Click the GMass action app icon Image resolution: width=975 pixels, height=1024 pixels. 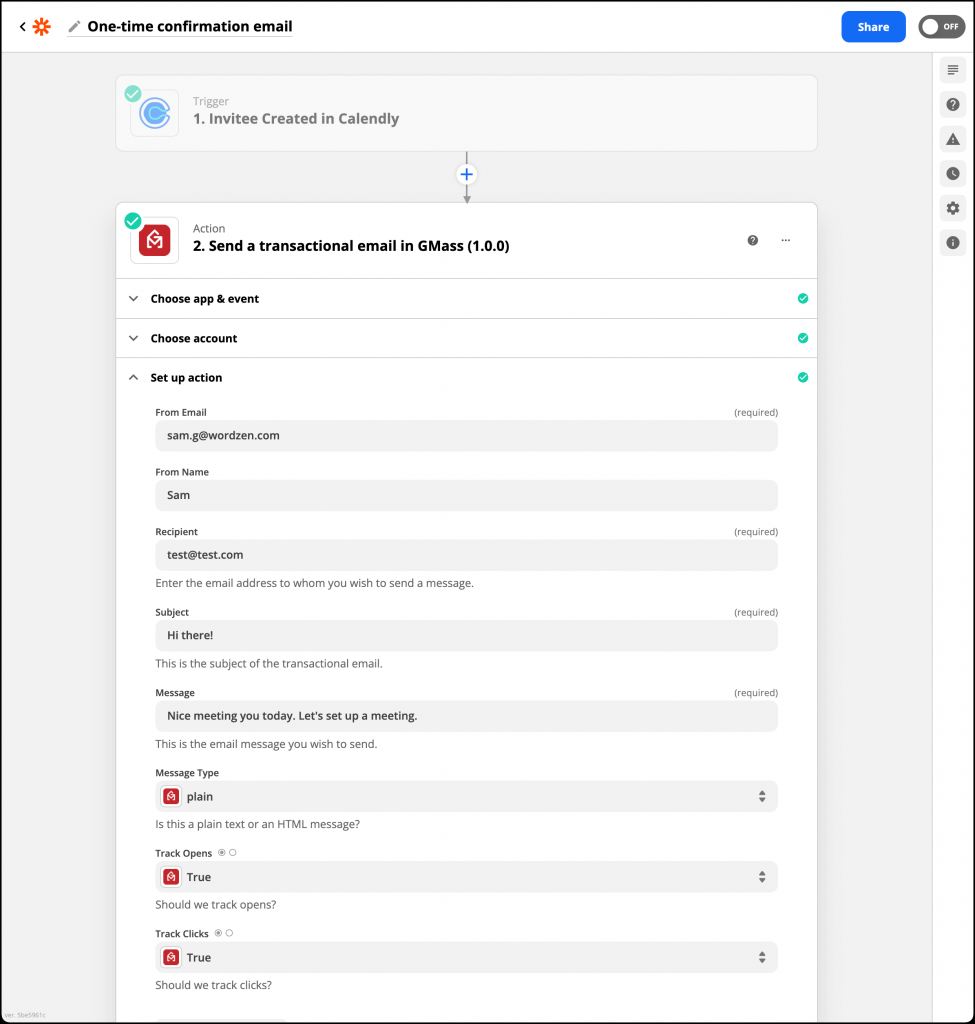pyautogui.click(x=154, y=240)
